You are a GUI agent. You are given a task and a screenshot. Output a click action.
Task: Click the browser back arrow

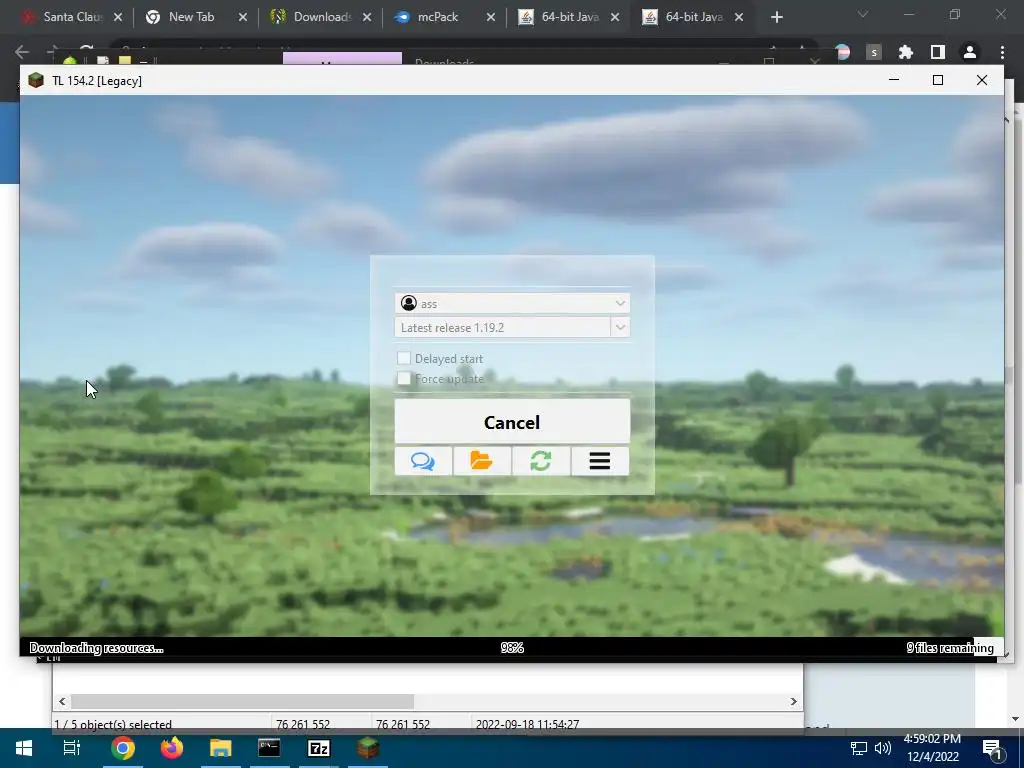[x=22, y=52]
